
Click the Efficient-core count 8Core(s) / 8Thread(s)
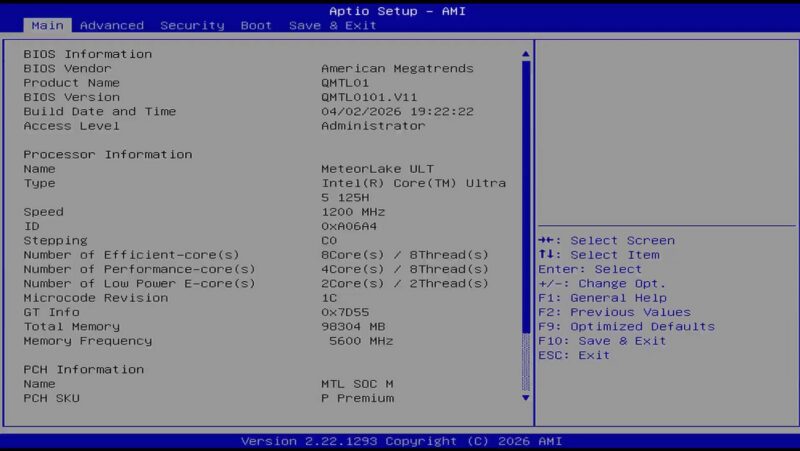click(x=405, y=255)
